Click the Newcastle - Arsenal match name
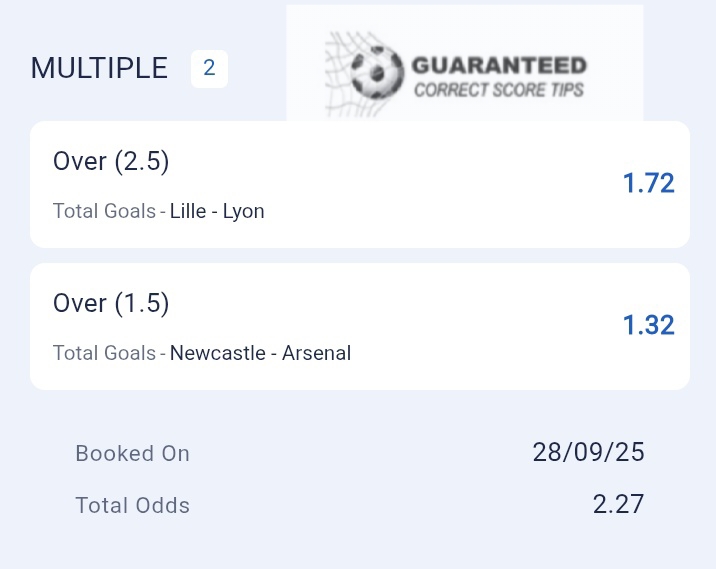This screenshot has width=716, height=569. pyautogui.click(x=260, y=353)
